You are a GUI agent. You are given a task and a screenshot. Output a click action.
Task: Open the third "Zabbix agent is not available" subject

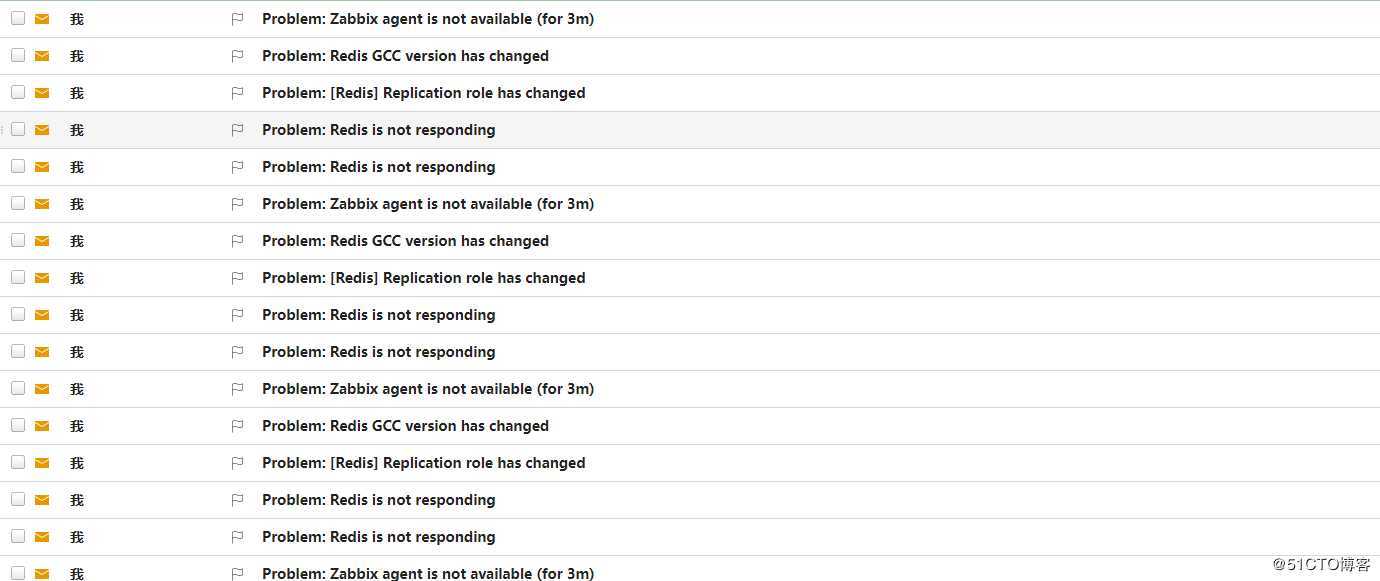coord(427,389)
